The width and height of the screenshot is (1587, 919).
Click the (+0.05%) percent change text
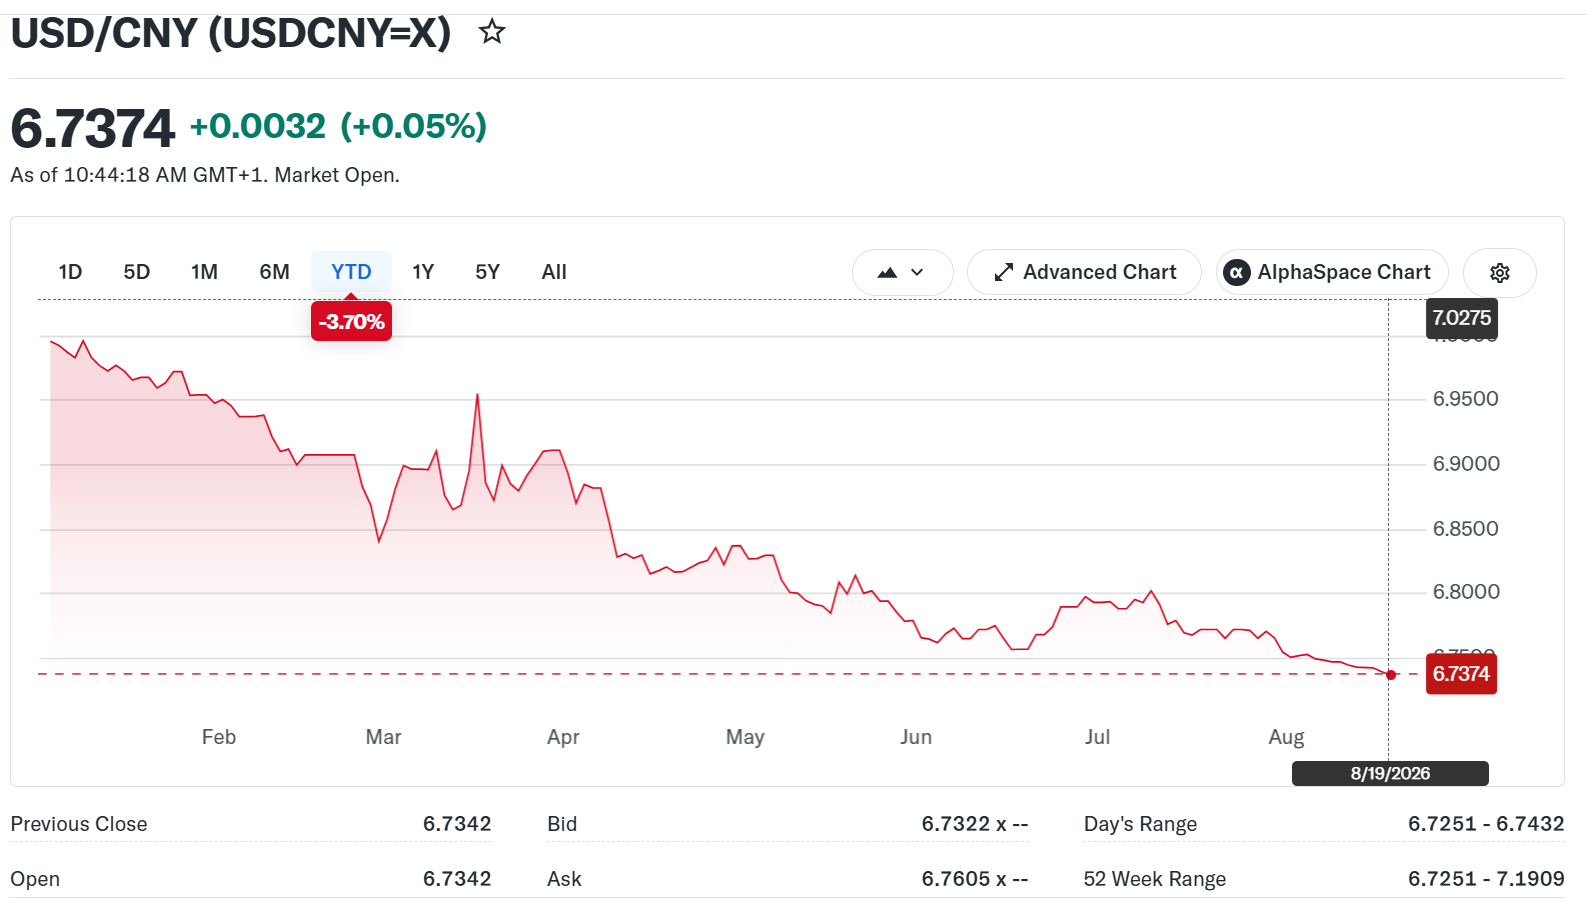point(414,126)
